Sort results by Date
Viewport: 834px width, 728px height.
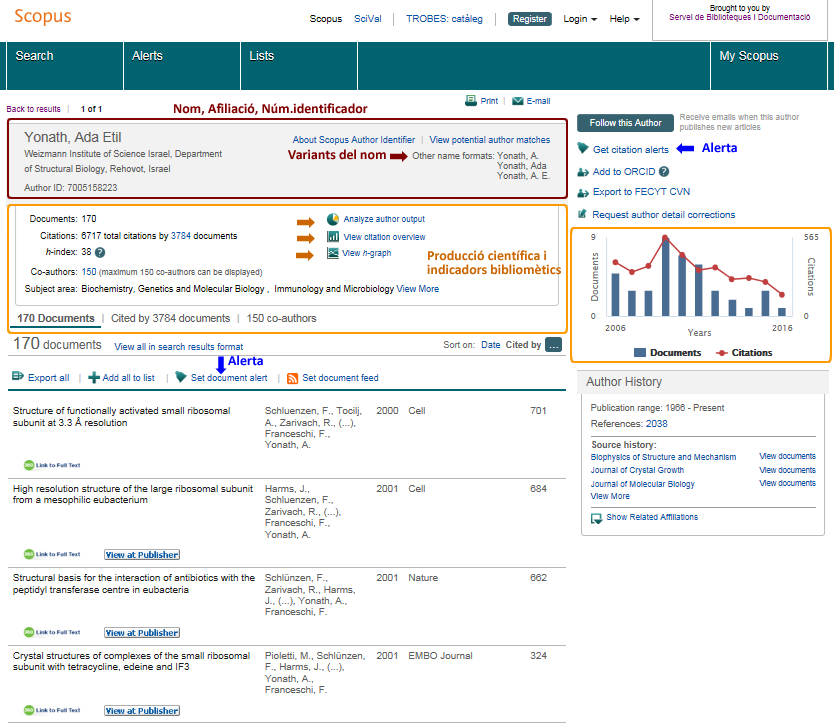pyautogui.click(x=490, y=345)
